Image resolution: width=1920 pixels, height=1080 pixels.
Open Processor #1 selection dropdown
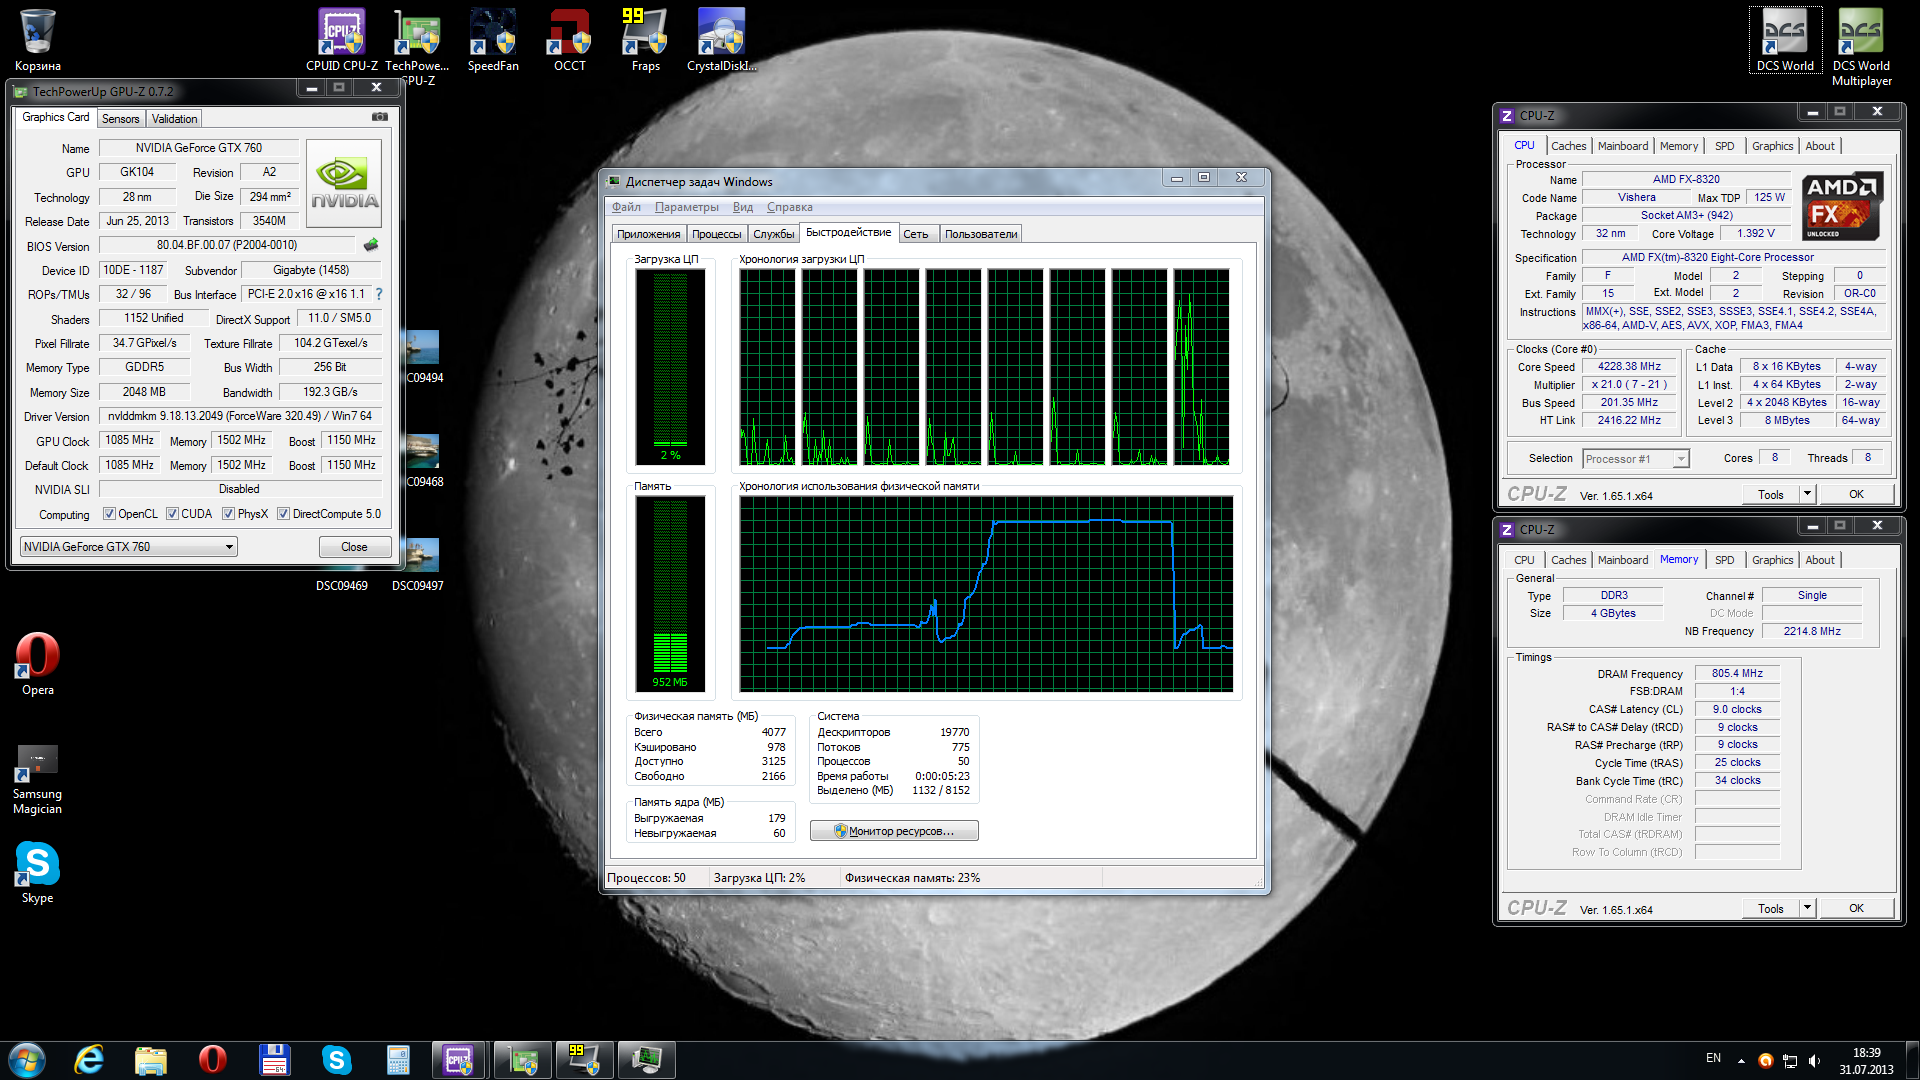(x=1636, y=459)
